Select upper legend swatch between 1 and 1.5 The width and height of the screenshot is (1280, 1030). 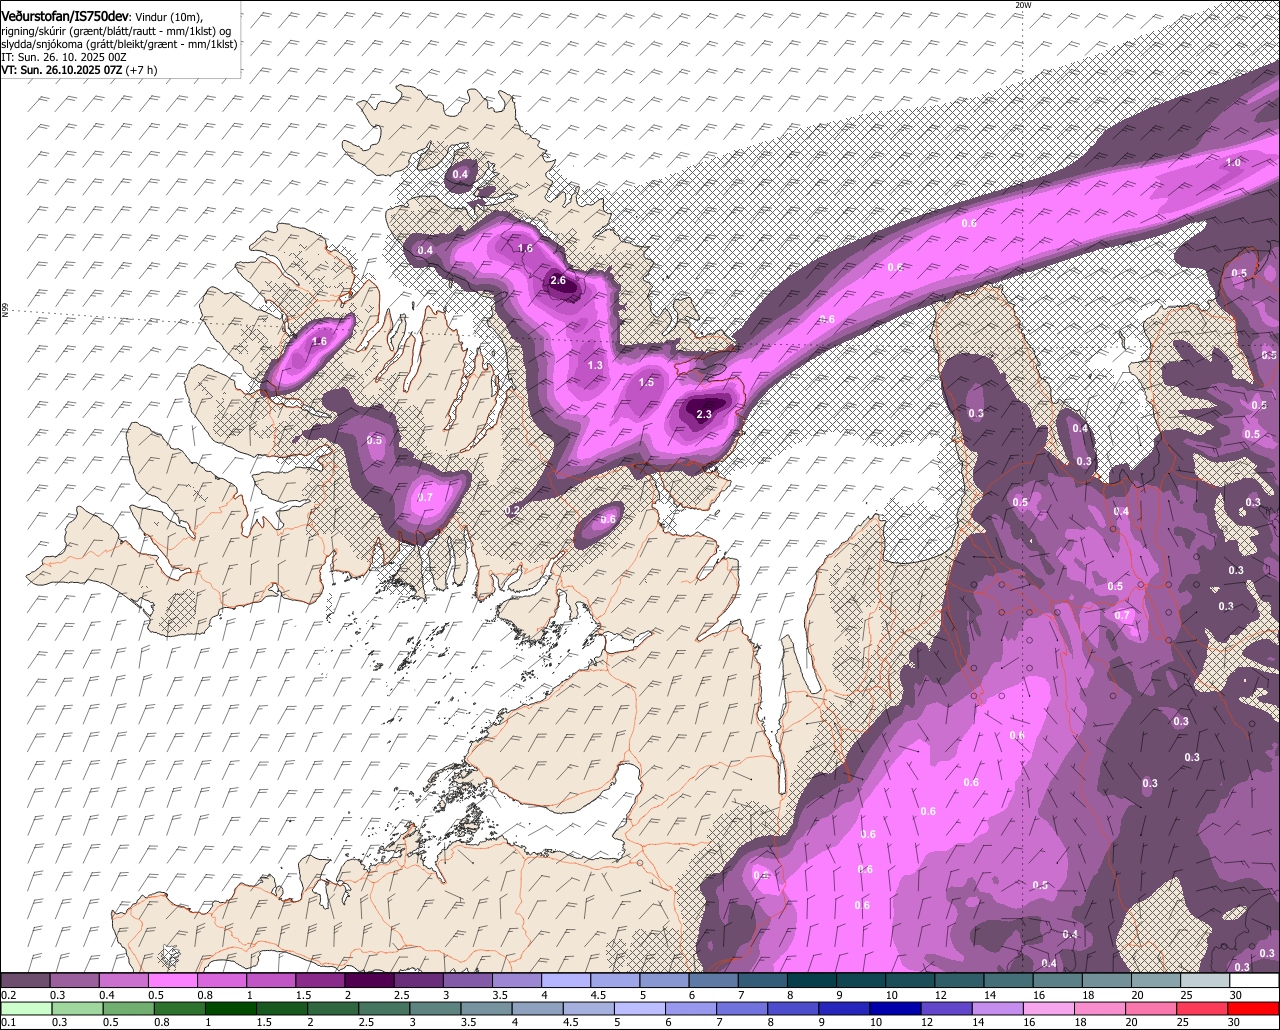[271, 981]
